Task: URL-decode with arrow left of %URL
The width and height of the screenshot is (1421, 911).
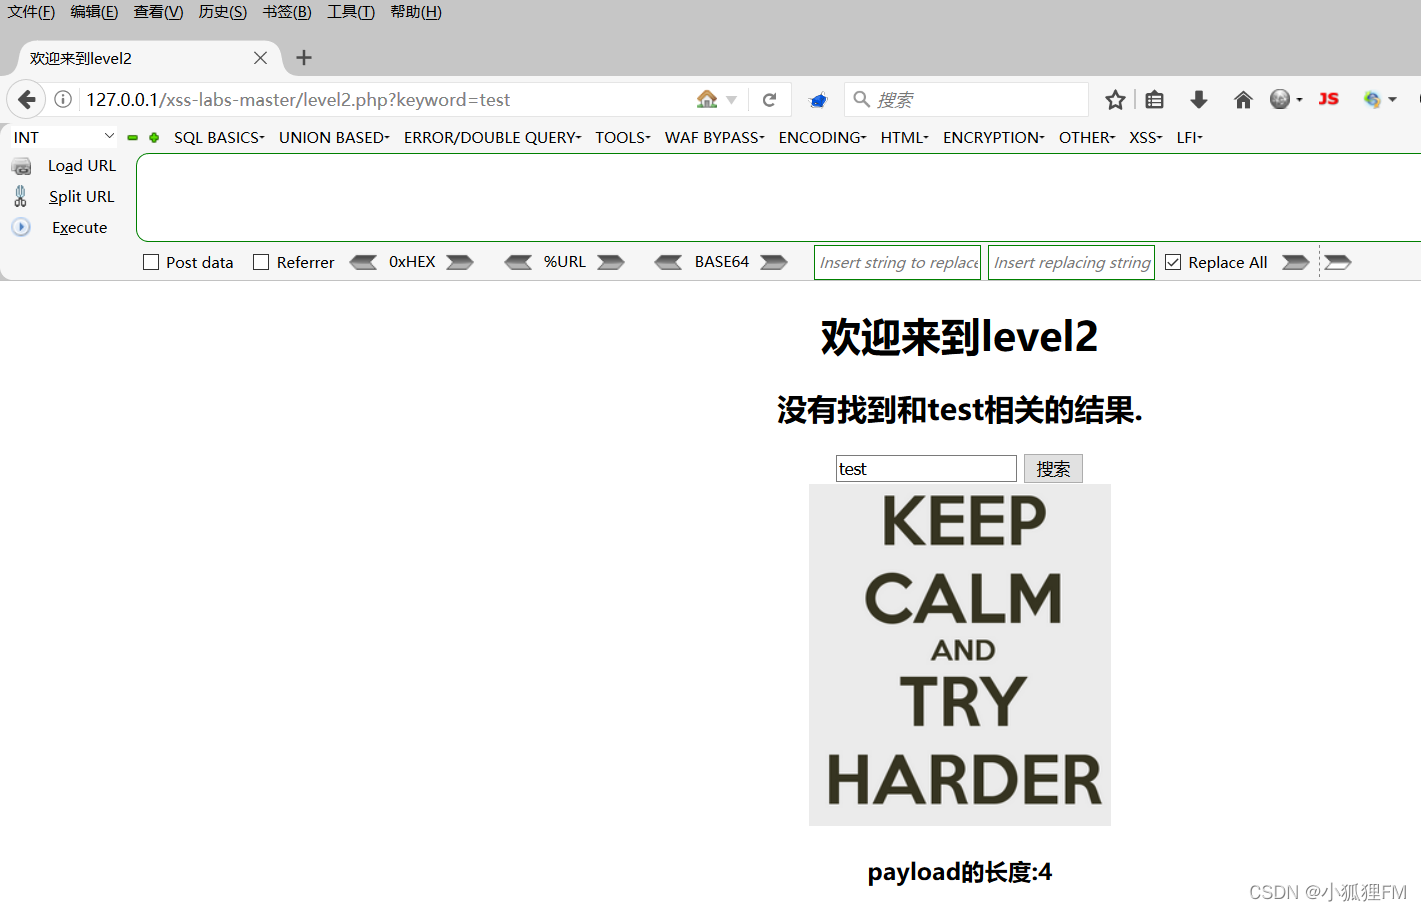Action: 518,262
